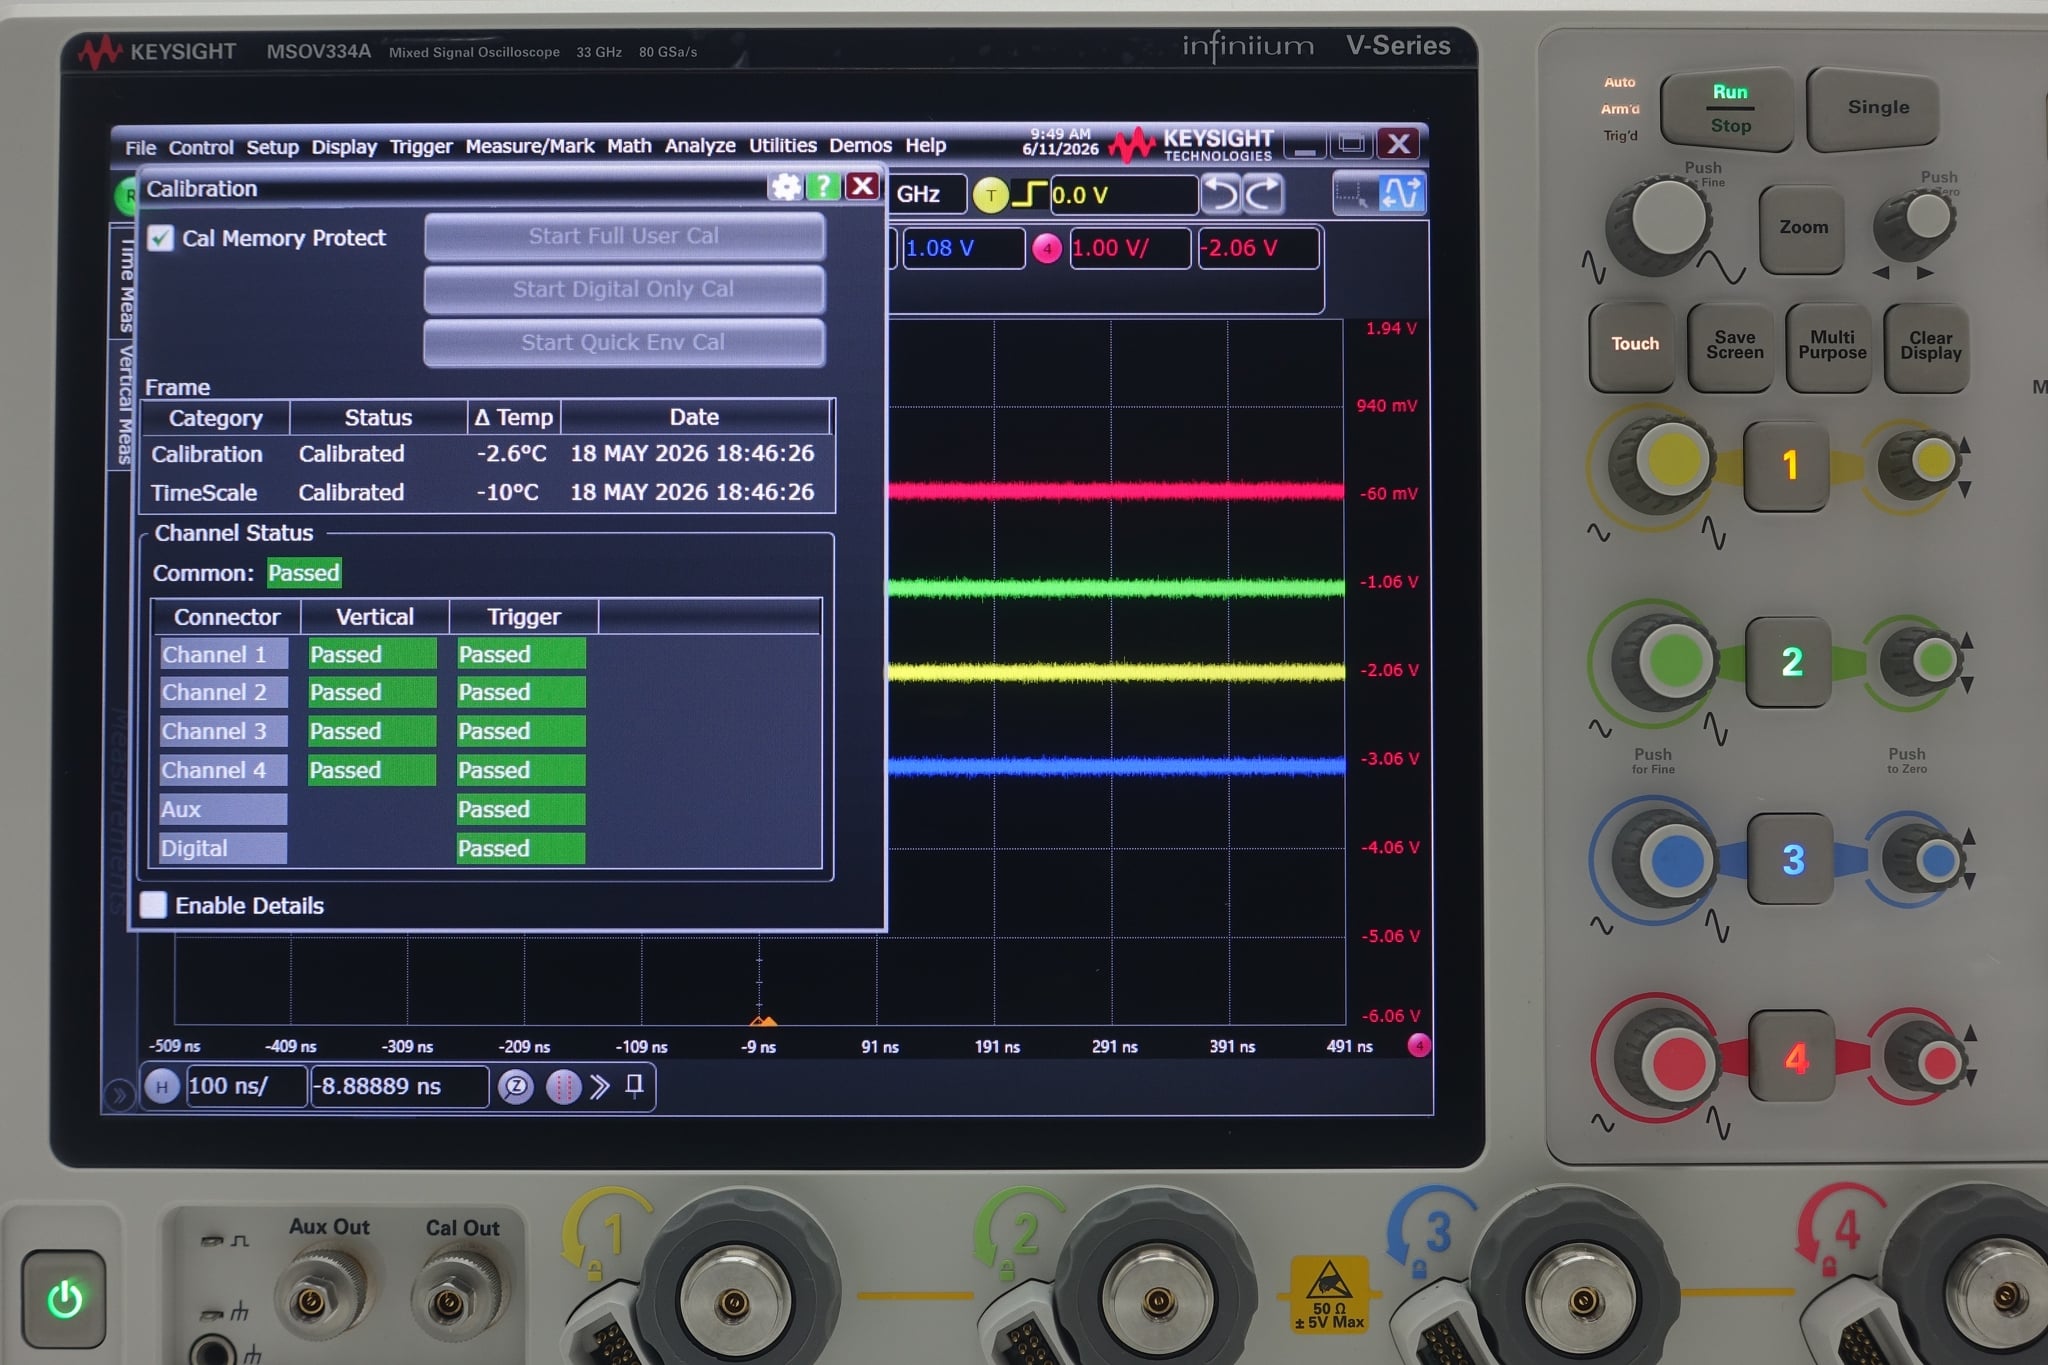Open the Control menu
Image resolution: width=2048 pixels, height=1365 pixels.
click(x=200, y=148)
